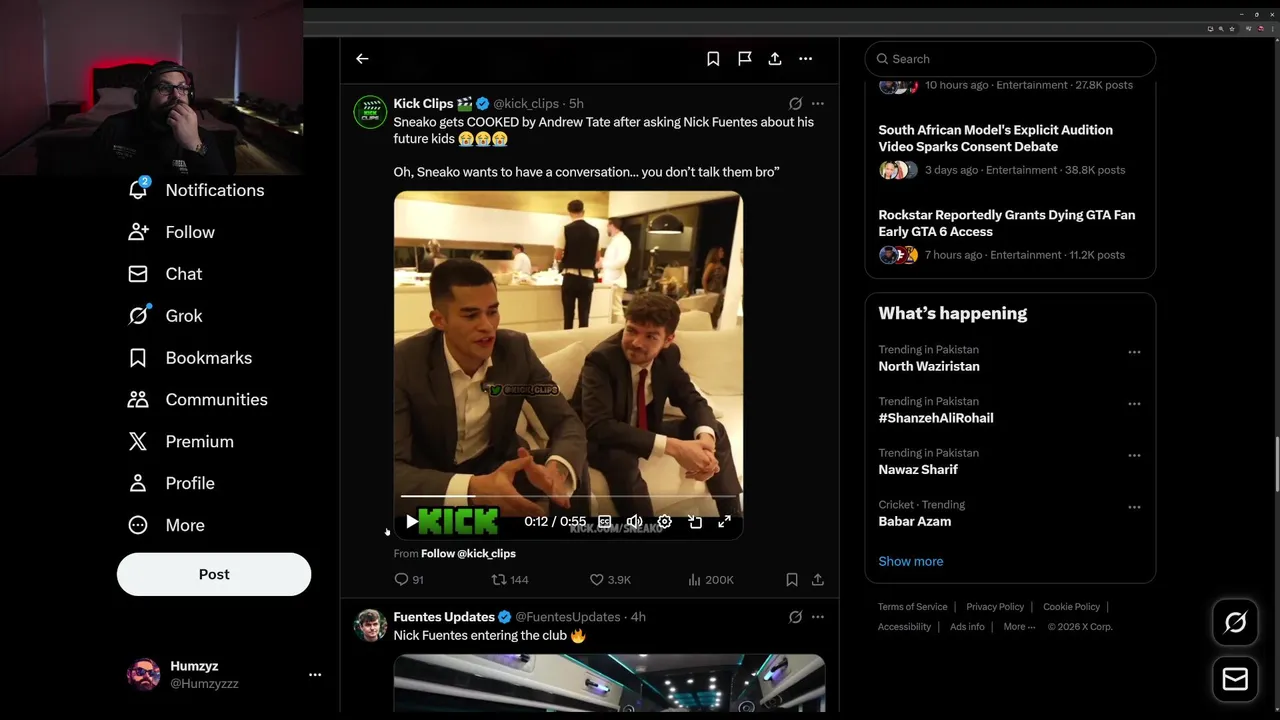Image resolution: width=1280 pixels, height=720 pixels.
Task: Bookmark icon in the post header bar
Action: 713,59
